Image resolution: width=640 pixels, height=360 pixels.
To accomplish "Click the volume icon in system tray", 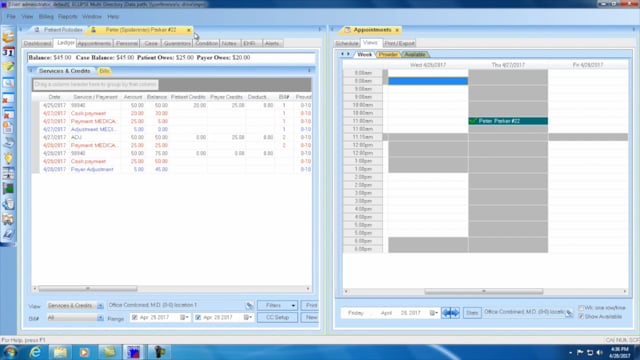I will coord(600,352).
